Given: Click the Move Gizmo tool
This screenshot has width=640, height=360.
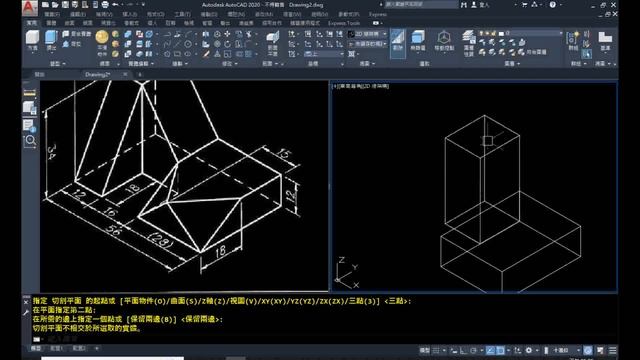Looking at the screenshot, I should point(444,42).
